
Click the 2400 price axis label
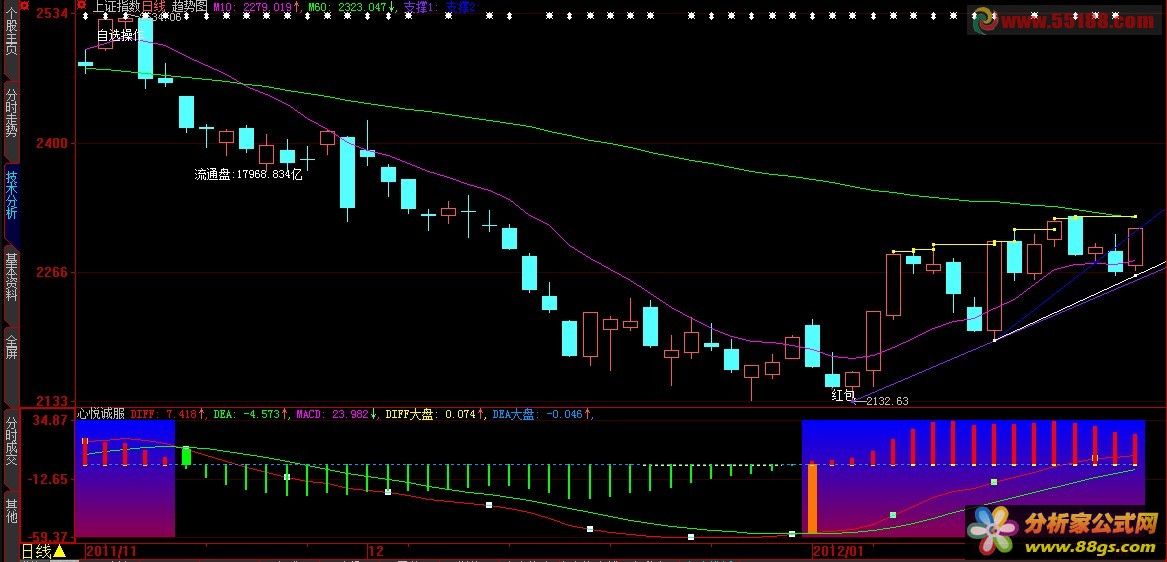pos(50,143)
